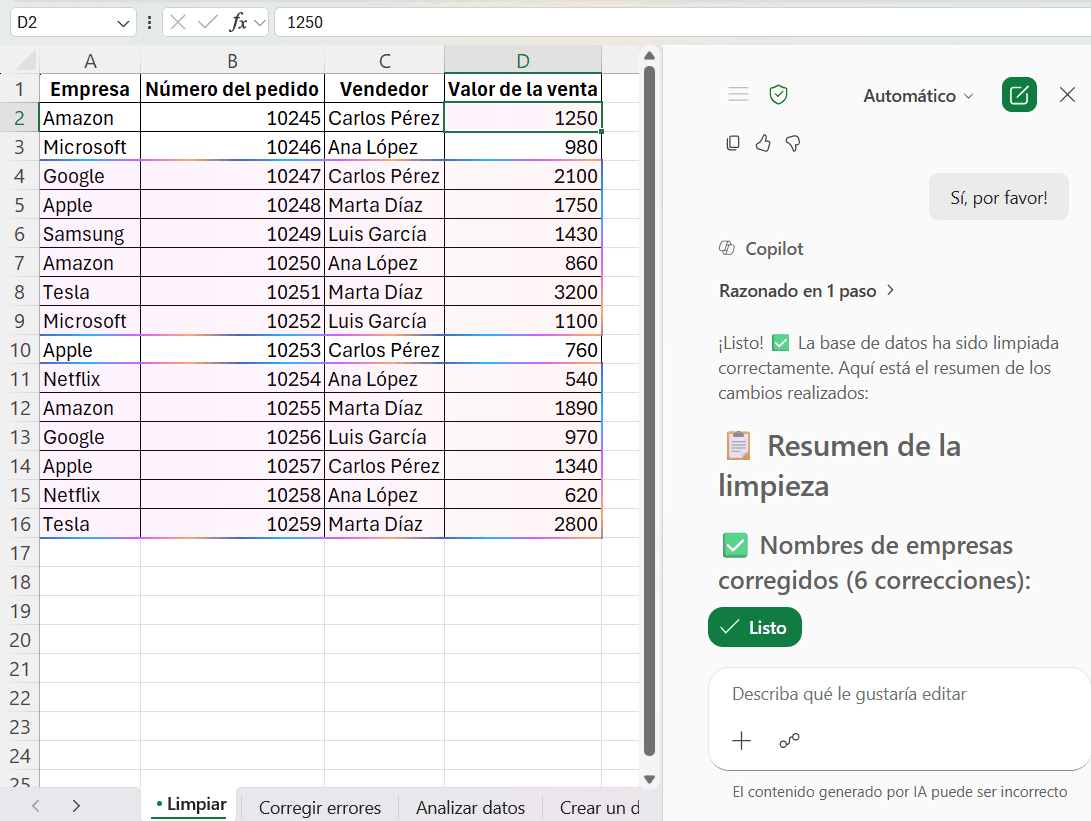Give thumbs up to the response
The width and height of the screenshot is (1091, 821).
click(x=763, y=143)
